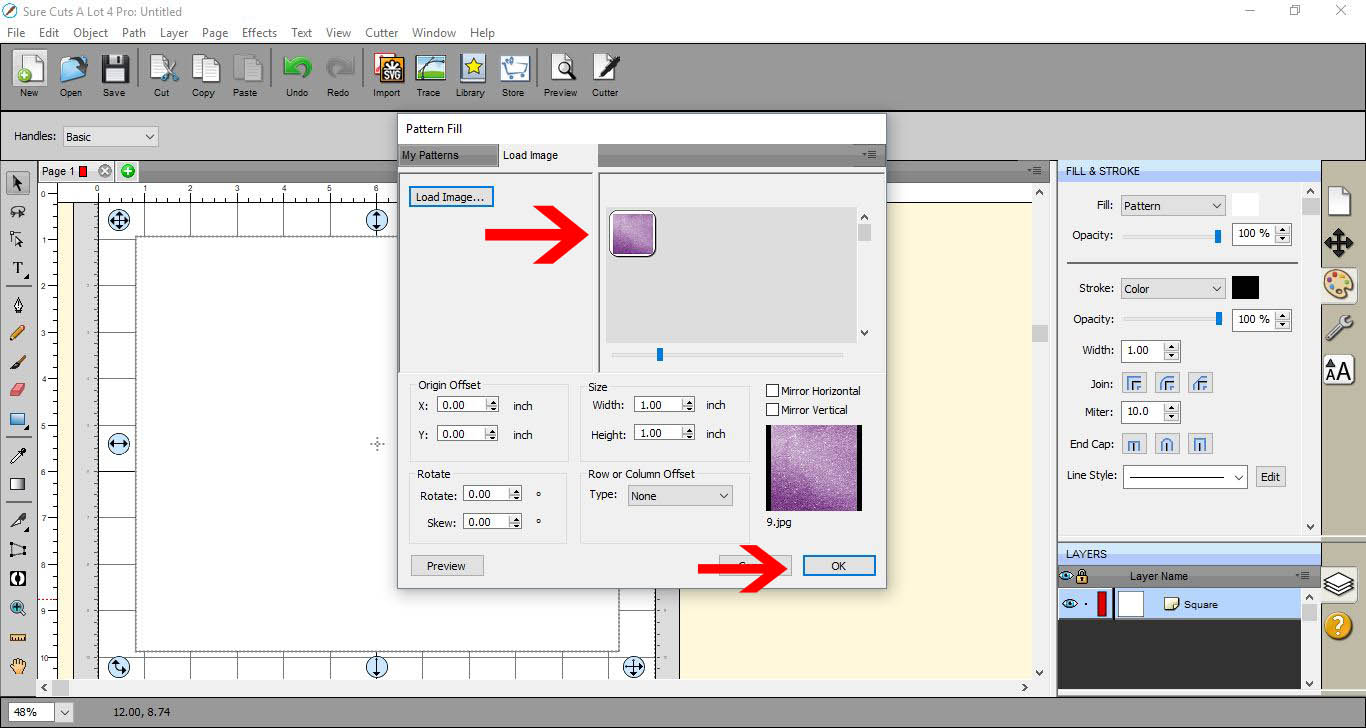Click the Edit line style button
This screenshot has width=1366, height=728.
tap(1270, 477)
